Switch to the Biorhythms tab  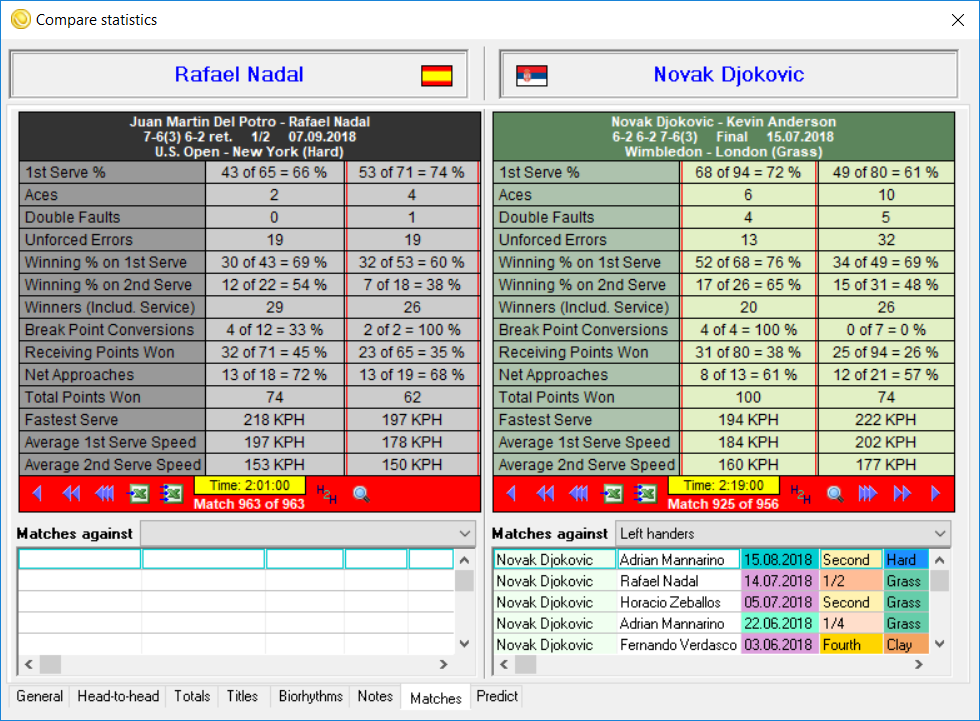[x=310, y=696]
